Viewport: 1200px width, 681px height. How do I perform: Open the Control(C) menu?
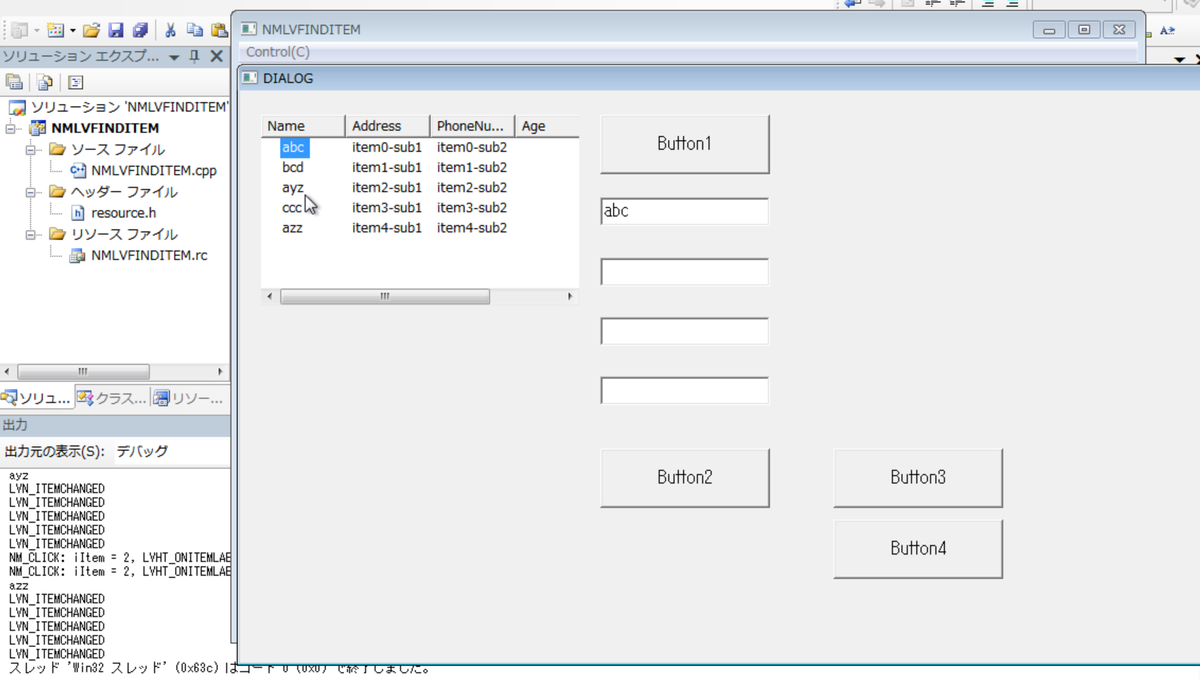pos(278,52)
